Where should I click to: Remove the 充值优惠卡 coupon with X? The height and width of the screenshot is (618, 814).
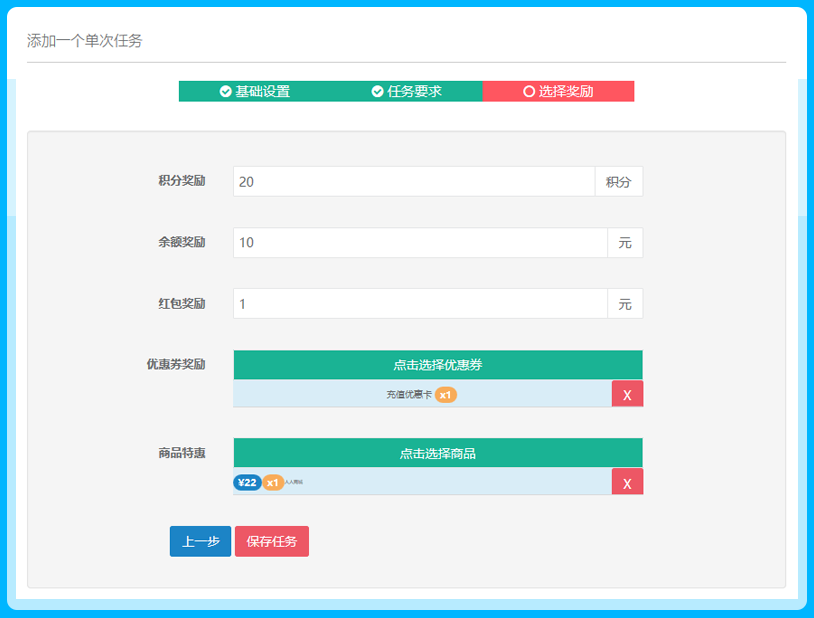[627, 394]
